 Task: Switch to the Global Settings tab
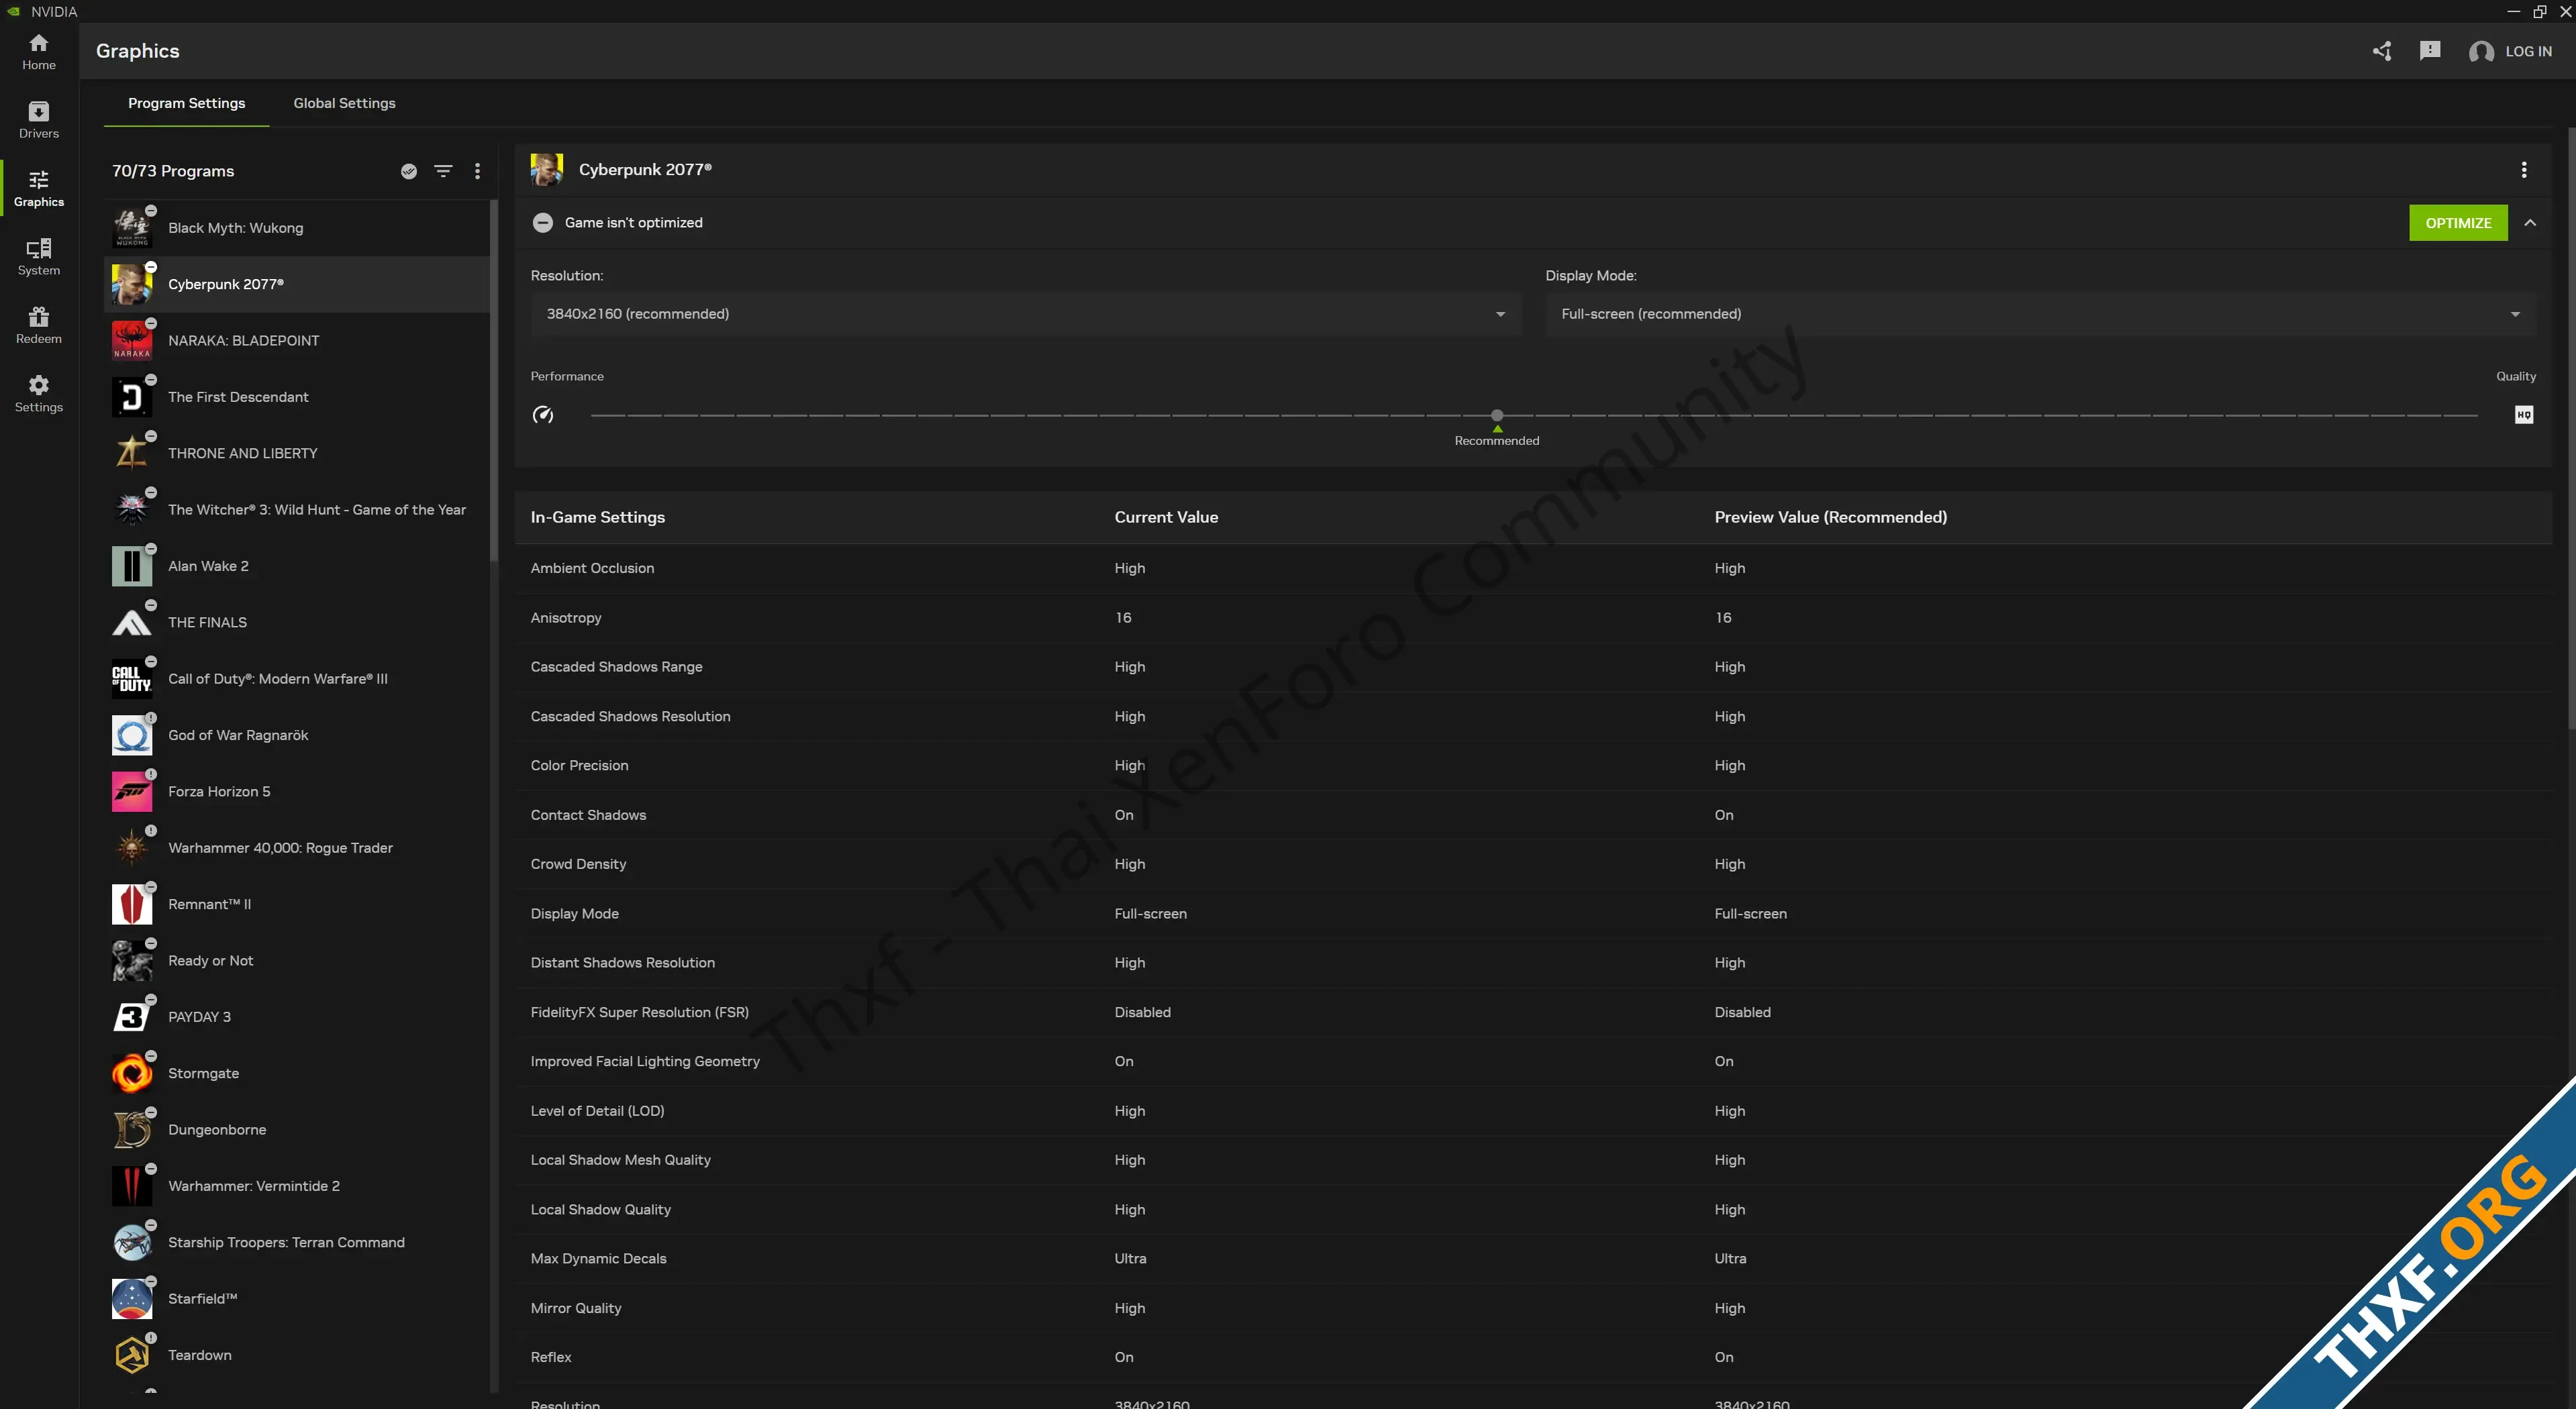(344, 103)
